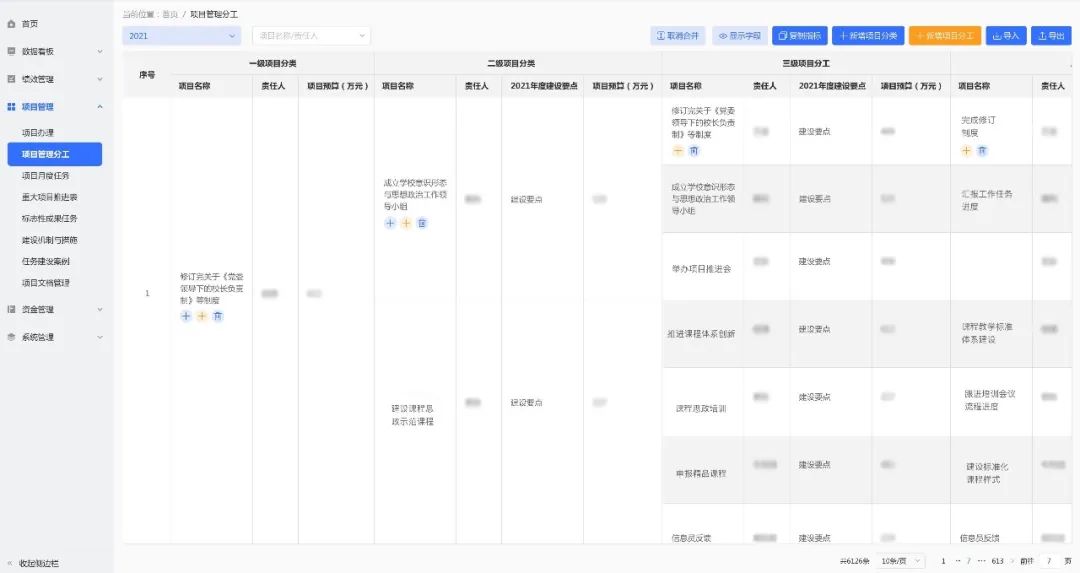The width and height of the screenshot is (1080, 573).
Task: Click the delete trash icon in the first-level project cell
Action: click(x=218, y=316)
